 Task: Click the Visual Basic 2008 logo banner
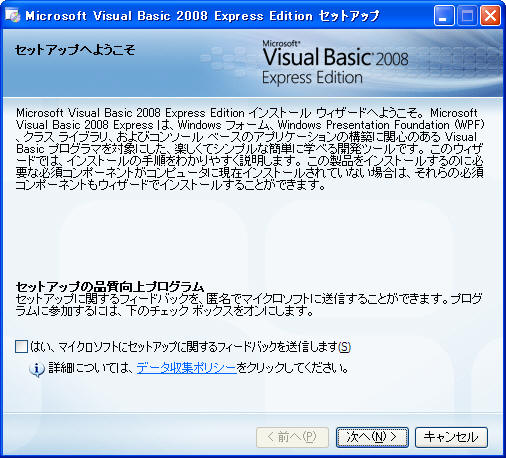coord(335,63)
